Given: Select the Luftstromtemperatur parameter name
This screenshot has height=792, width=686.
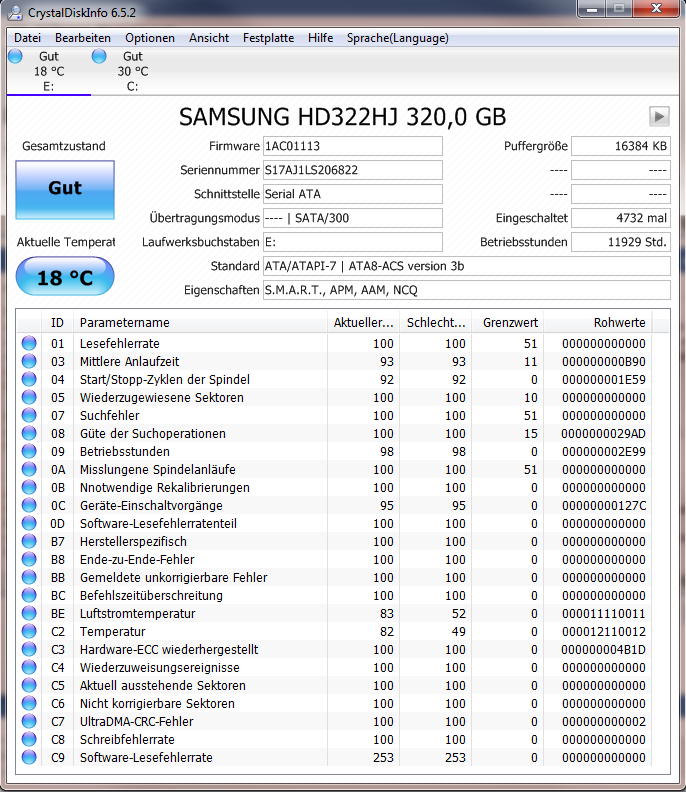Looking at the screenshot, I should pyautogui.click(x=137, y=614).
